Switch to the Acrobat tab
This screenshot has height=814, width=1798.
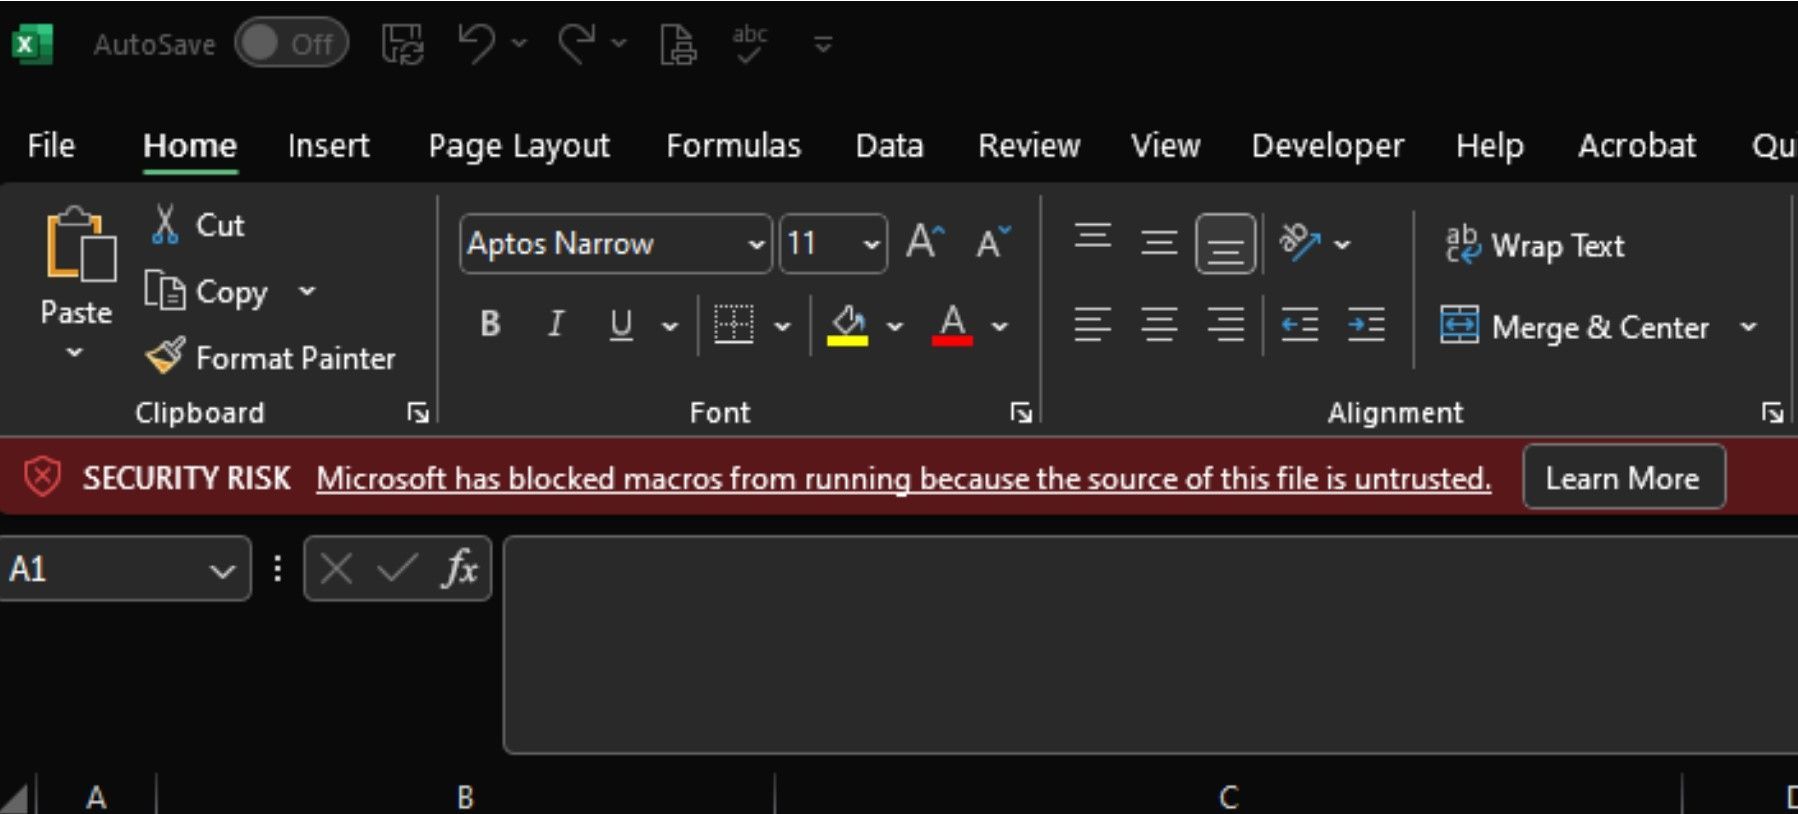1637,146
